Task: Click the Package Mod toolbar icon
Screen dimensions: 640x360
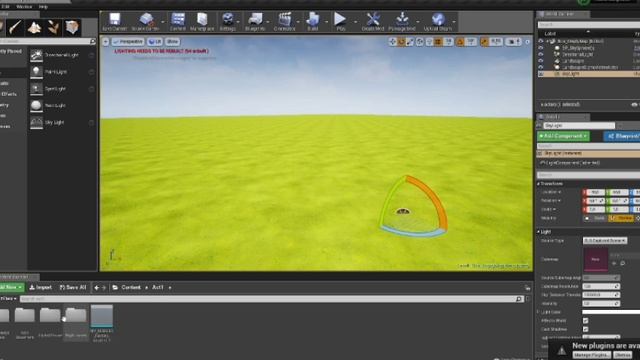Action: pos(402,22)
